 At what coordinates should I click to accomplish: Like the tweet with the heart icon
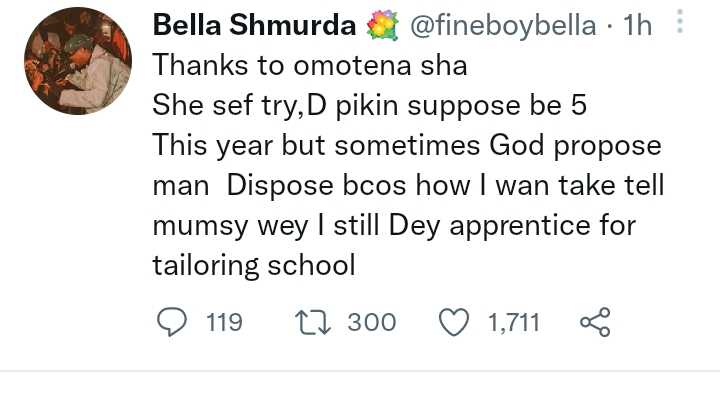pyautogui.click(x=455, y=322)
